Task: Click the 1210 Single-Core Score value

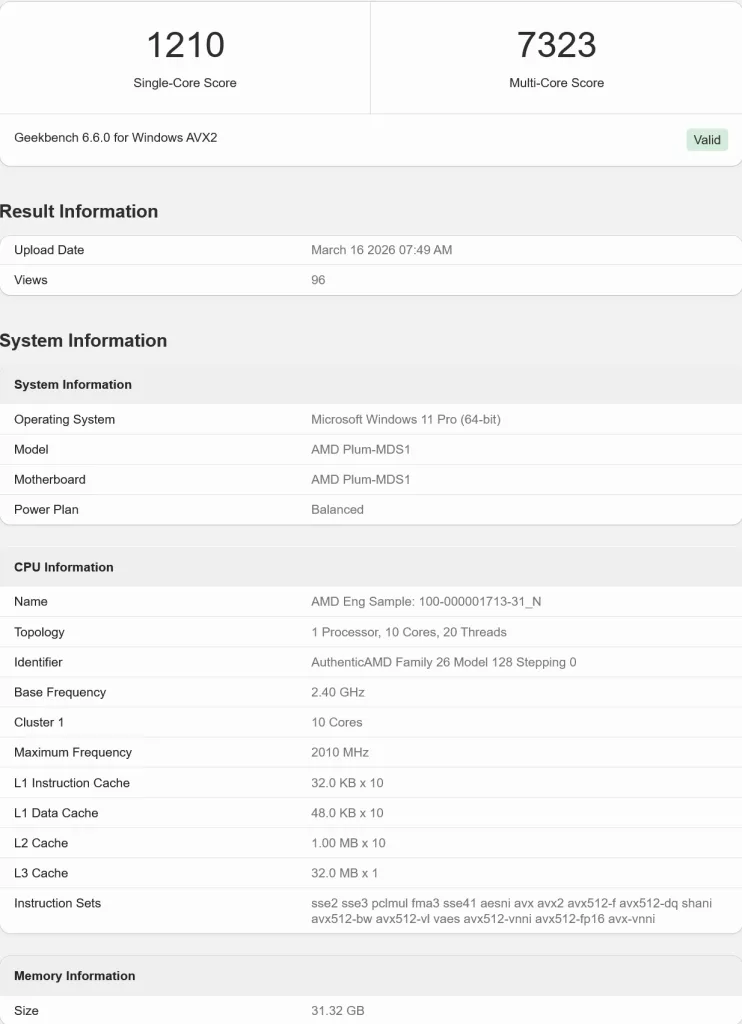Action: (x=185, y=45)
